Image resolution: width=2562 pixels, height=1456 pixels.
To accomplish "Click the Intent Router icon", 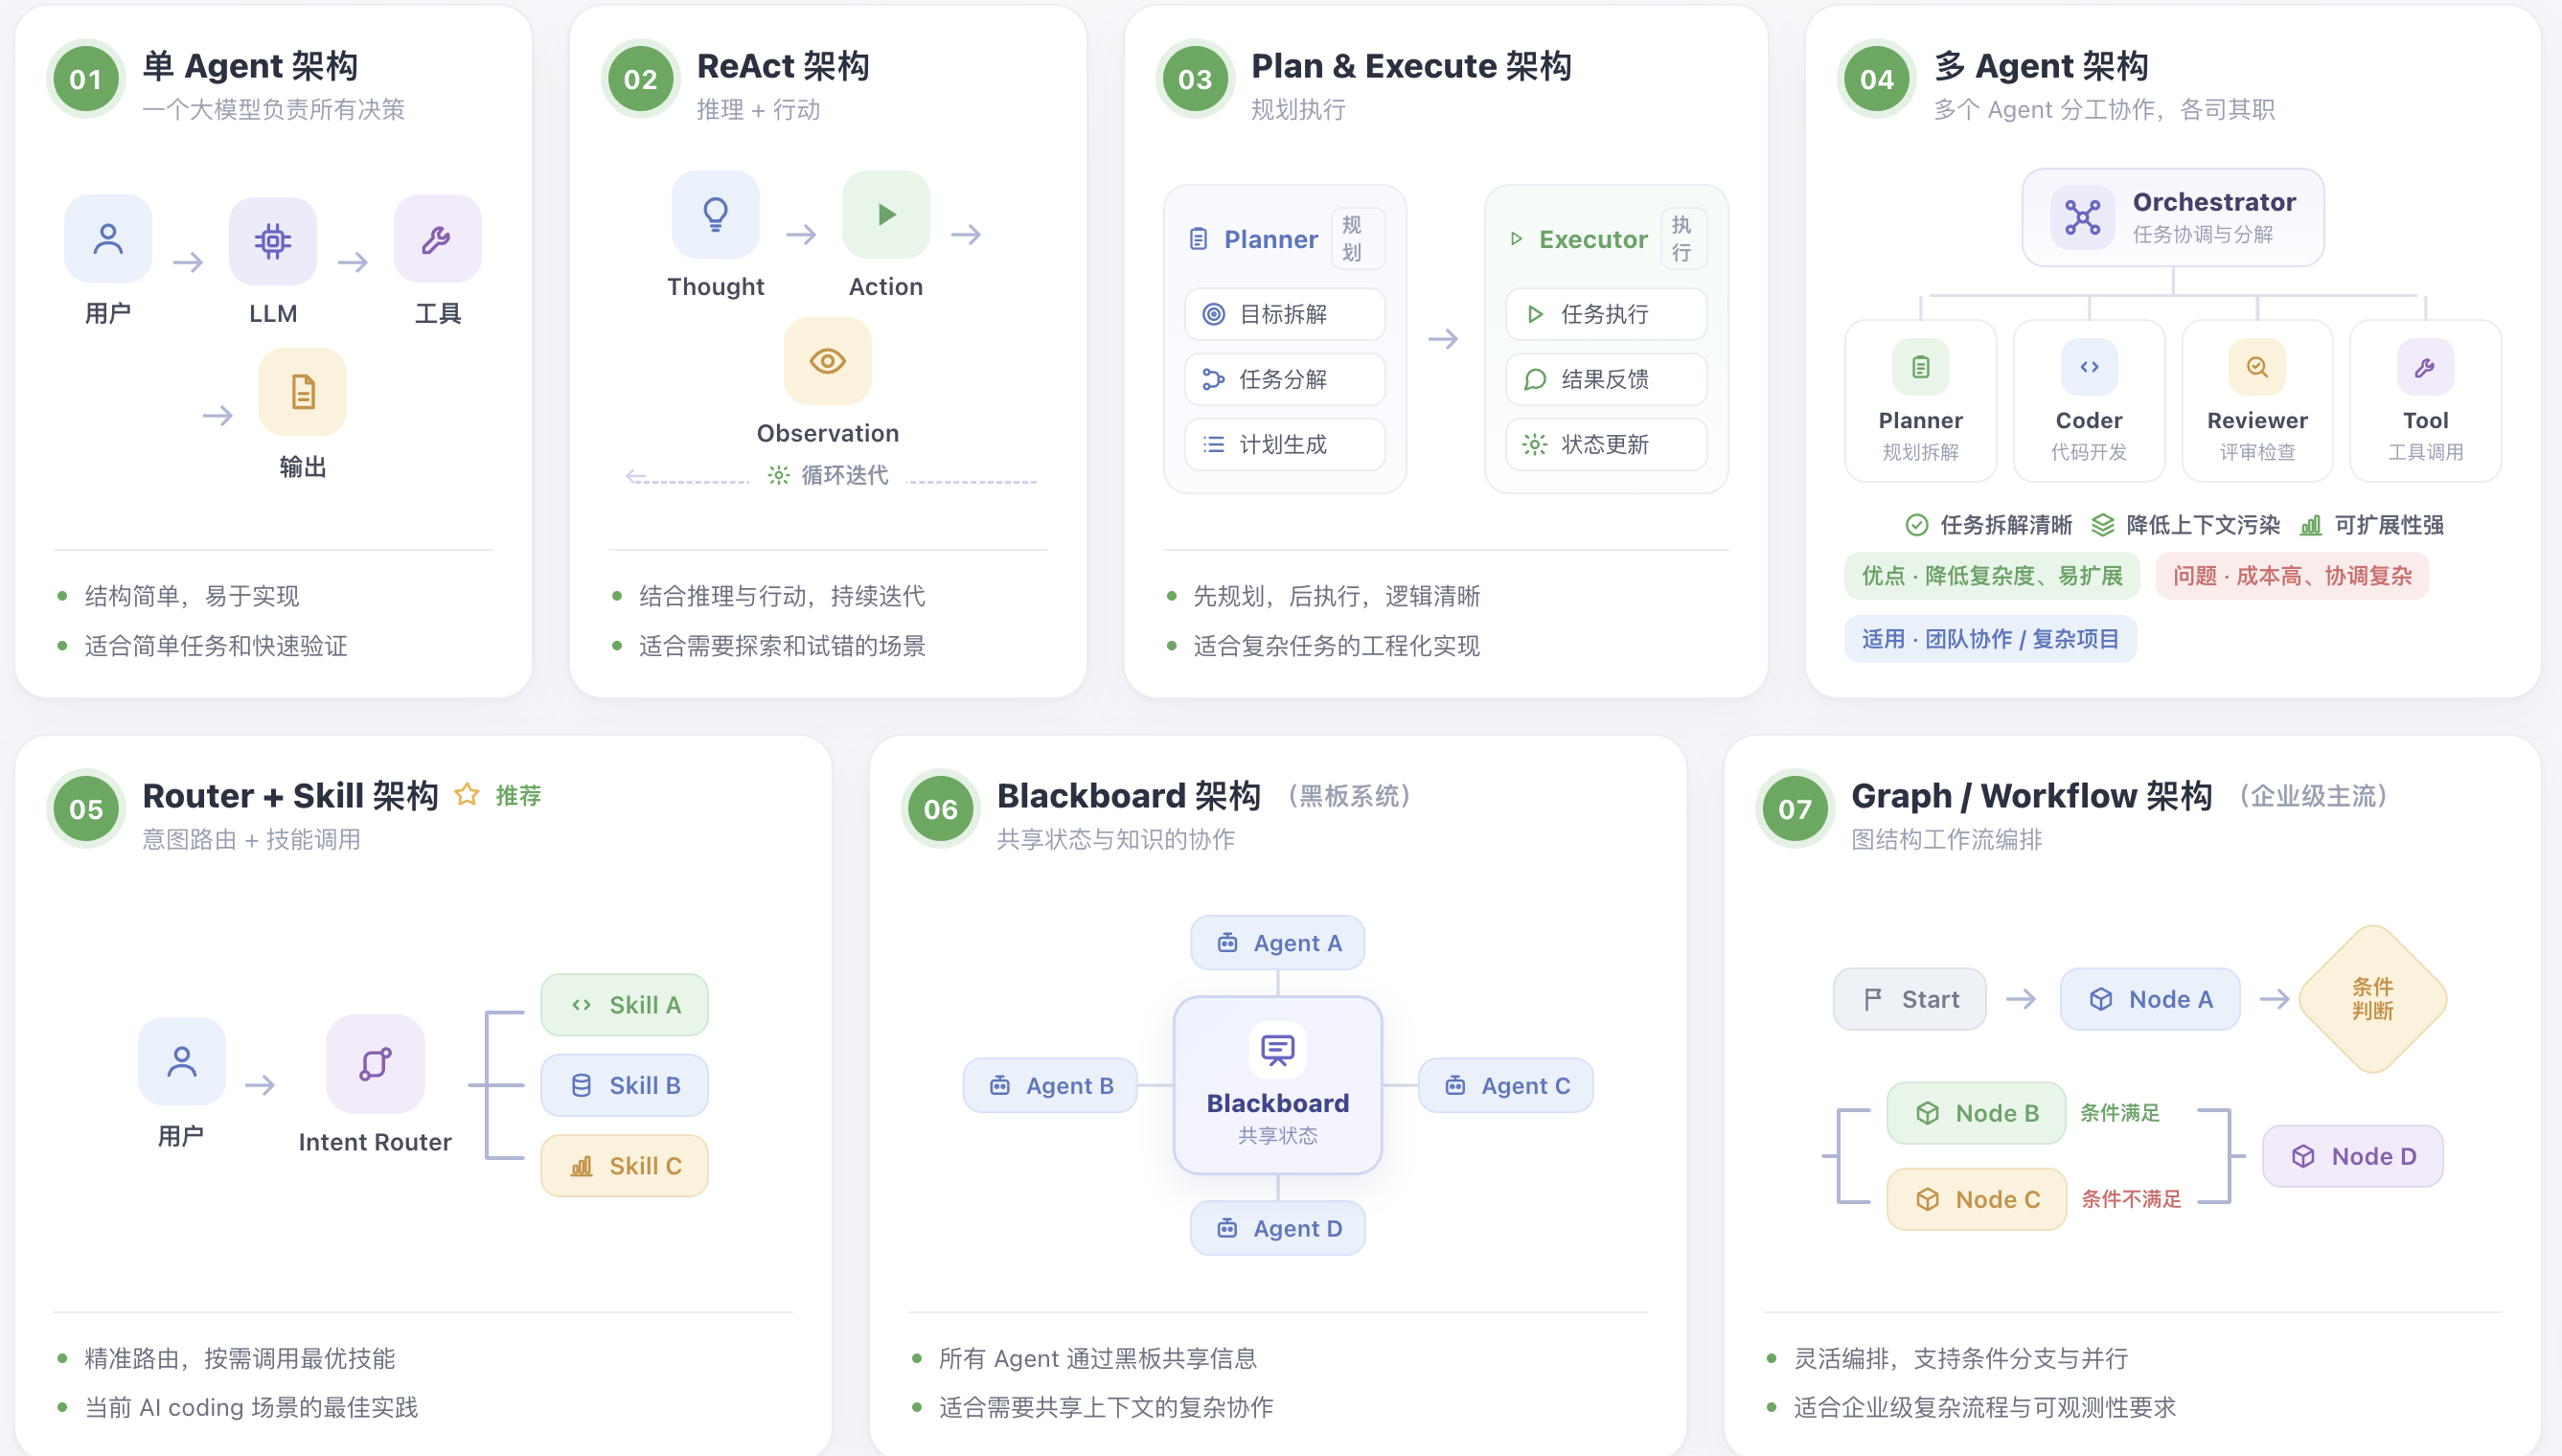I will coord(375,1064).
